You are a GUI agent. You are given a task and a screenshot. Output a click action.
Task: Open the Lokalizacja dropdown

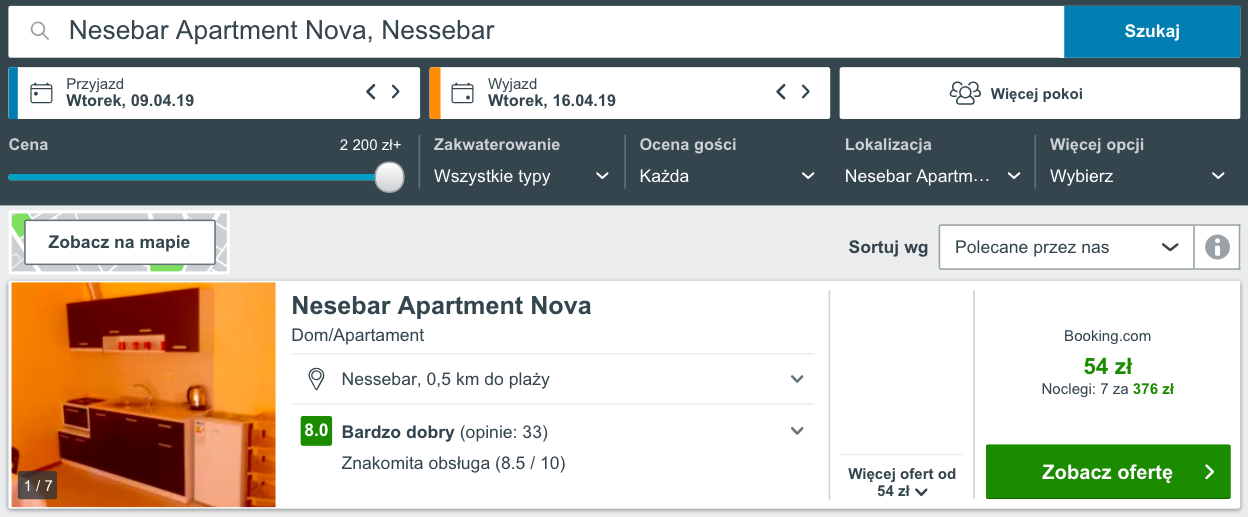coord(932,176)
